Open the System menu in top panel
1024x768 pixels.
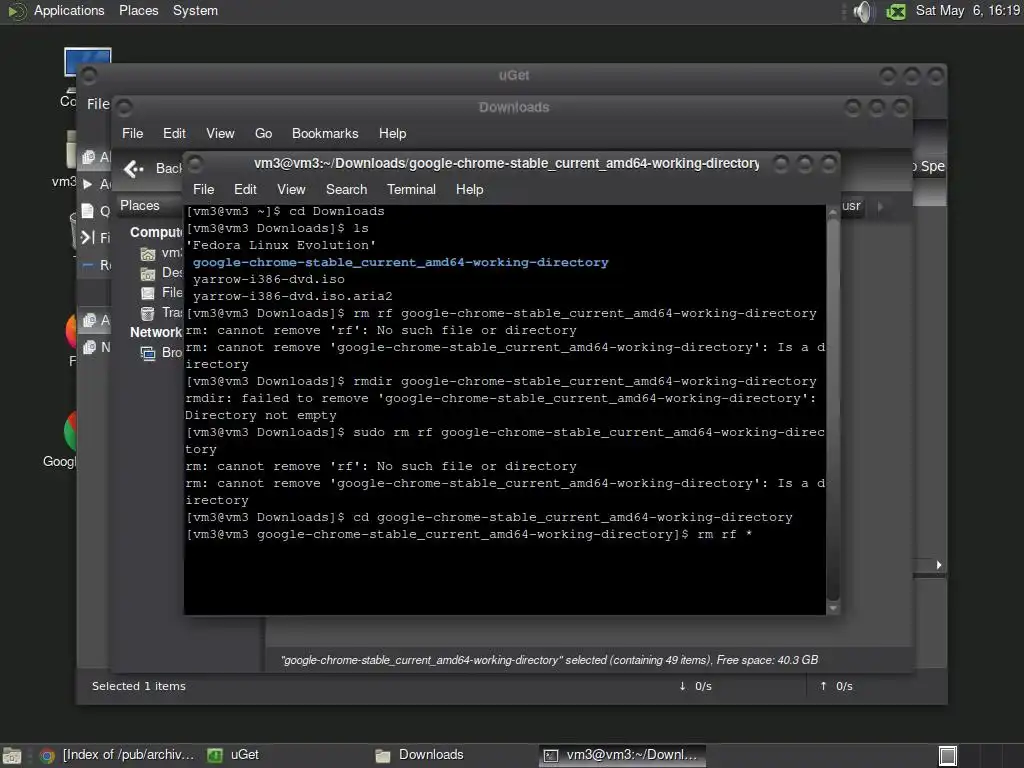pyautogui.click(x=195, y=10)
